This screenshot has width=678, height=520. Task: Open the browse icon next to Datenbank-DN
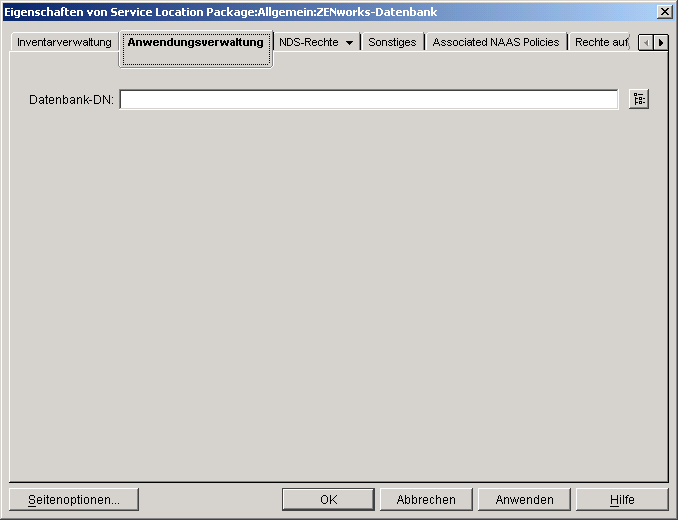[639, 99]
